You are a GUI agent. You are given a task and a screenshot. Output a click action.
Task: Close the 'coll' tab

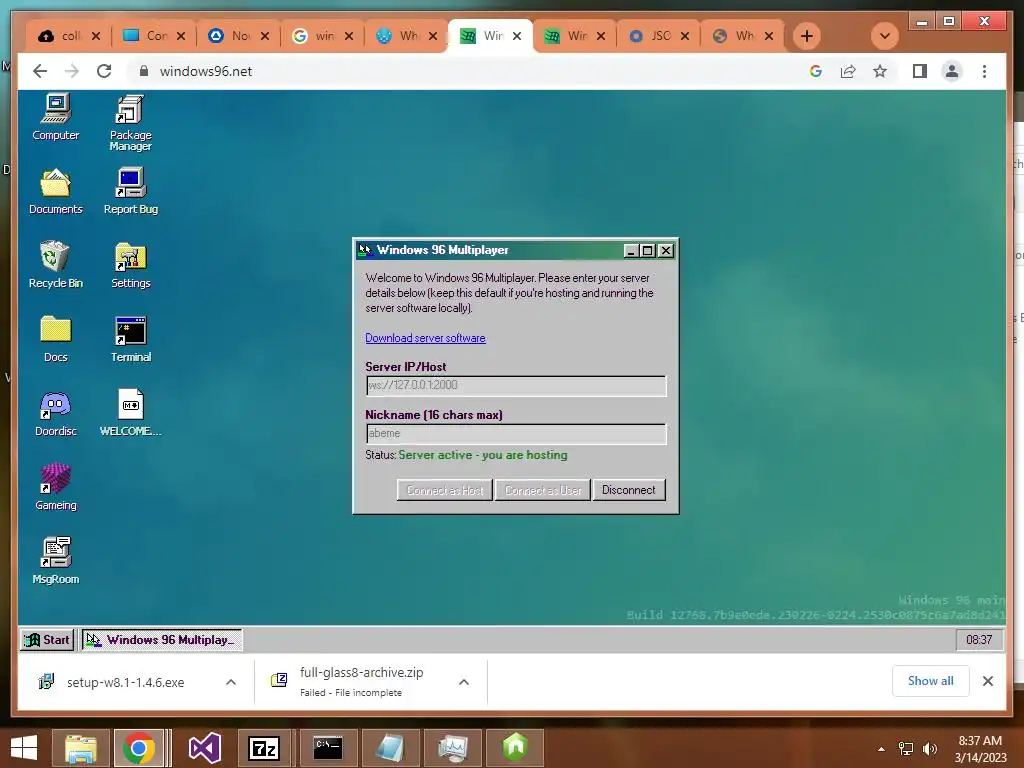[96, 36]
